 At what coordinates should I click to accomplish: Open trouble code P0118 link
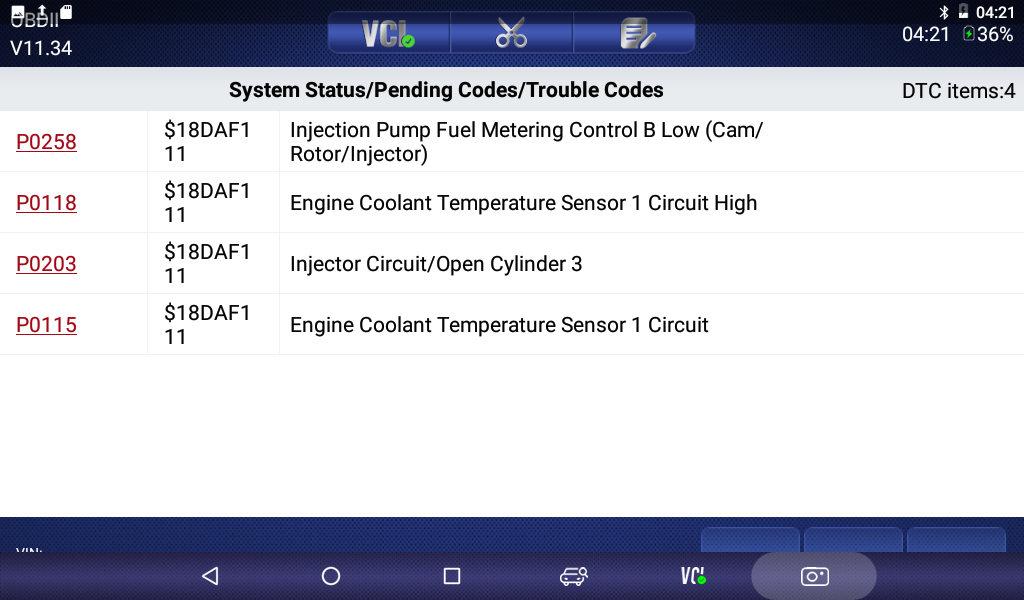(46, 203)
